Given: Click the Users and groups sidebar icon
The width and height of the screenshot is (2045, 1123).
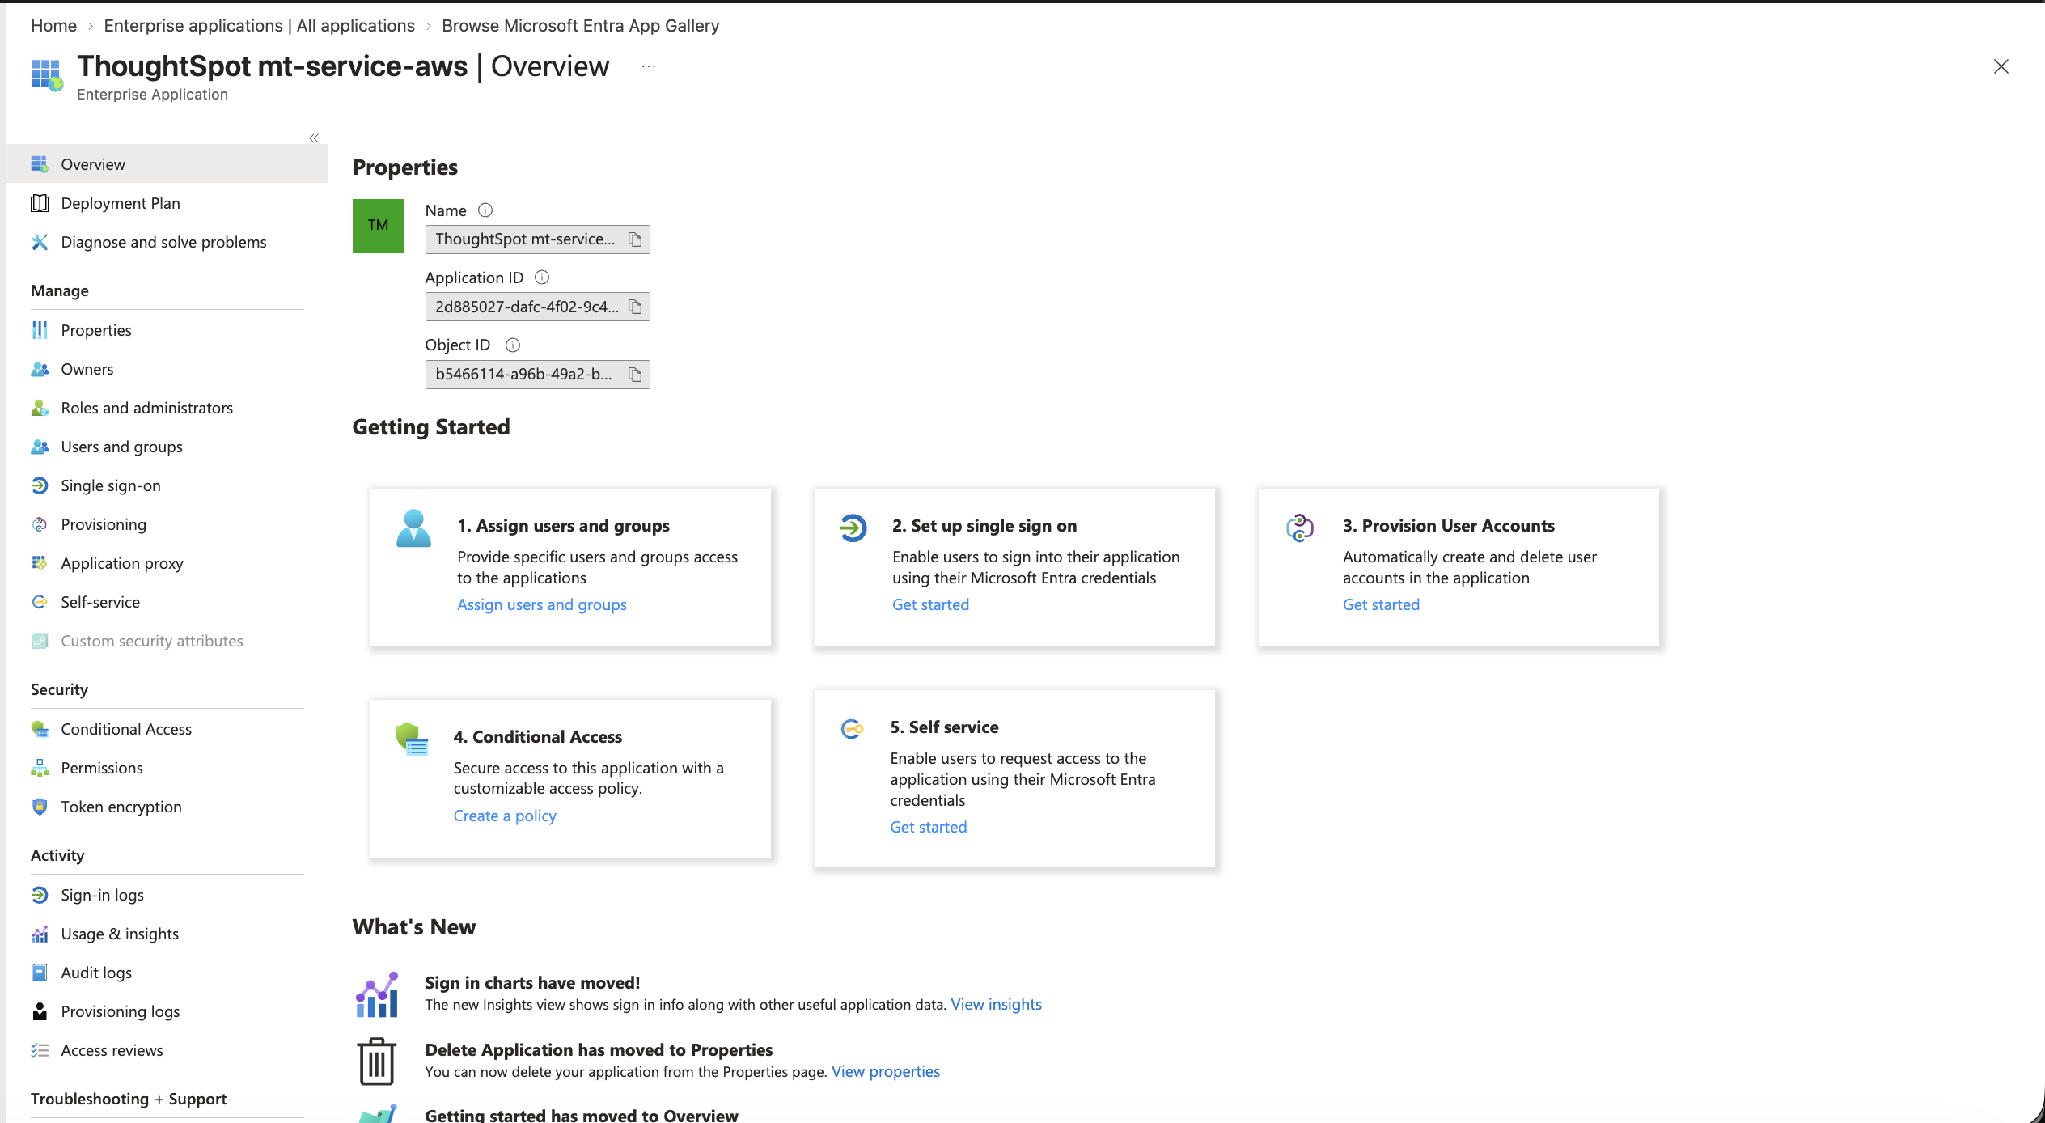Looking at the screenshot, I should pyautogui.click(x=40, y=447).
